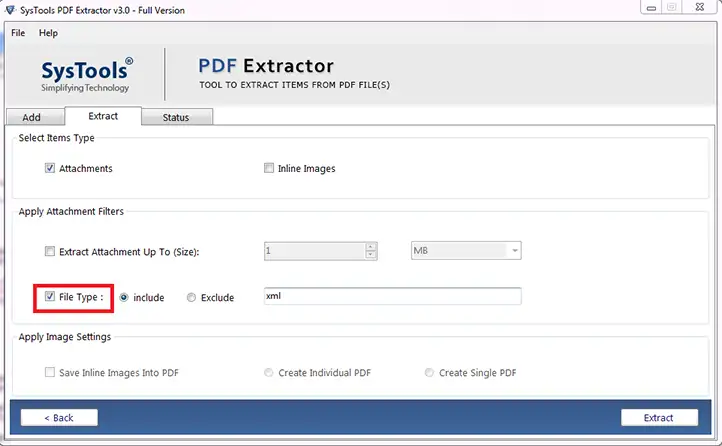722x446 pixels.
Task: Close the PDF Extractor window
Action: point(699,7)
